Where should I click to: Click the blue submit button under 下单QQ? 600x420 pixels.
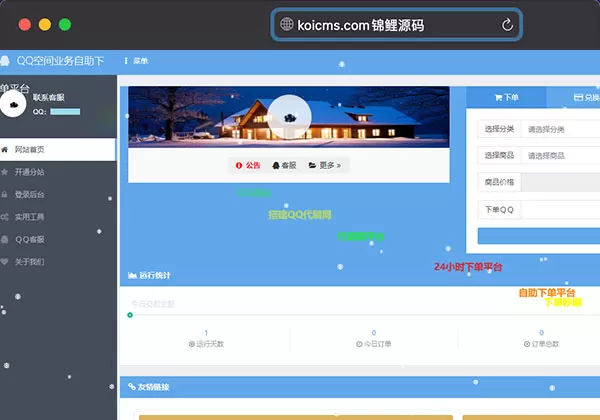[x=539, y=236]
